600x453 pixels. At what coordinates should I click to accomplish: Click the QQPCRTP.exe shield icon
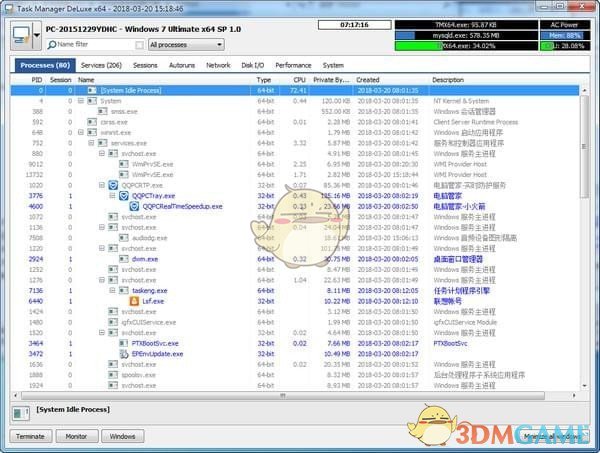click(x=113, y=186)
